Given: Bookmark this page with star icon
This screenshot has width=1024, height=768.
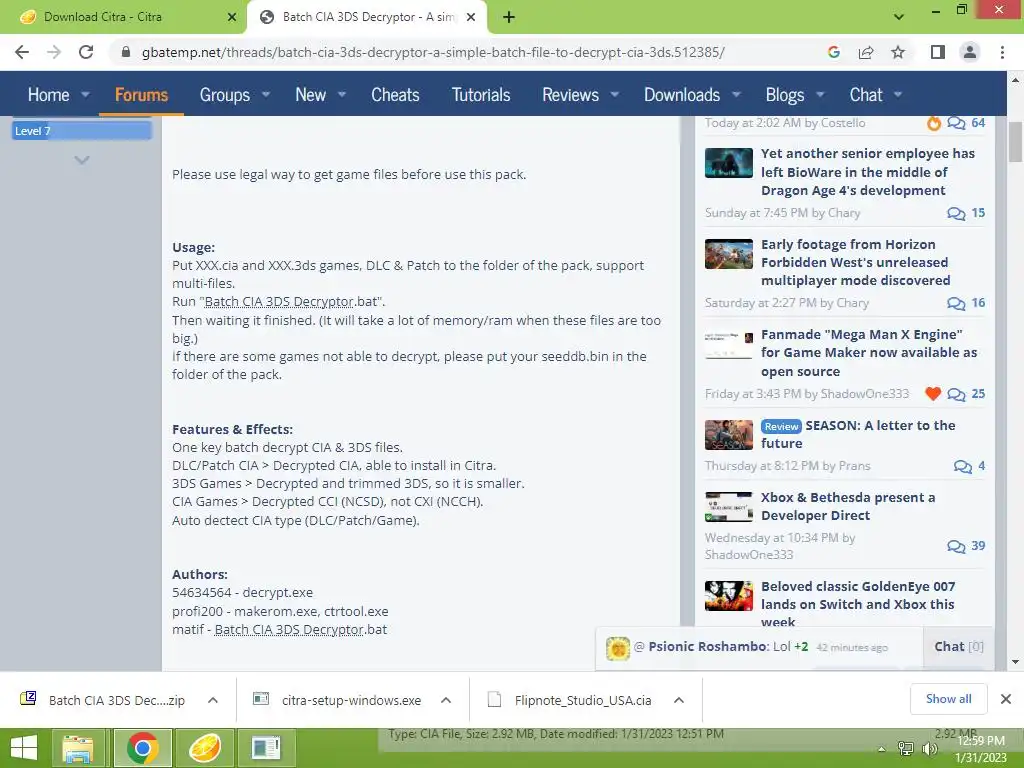Looking at the screenshot, I should pyautogui.click(x=898, y=52).
